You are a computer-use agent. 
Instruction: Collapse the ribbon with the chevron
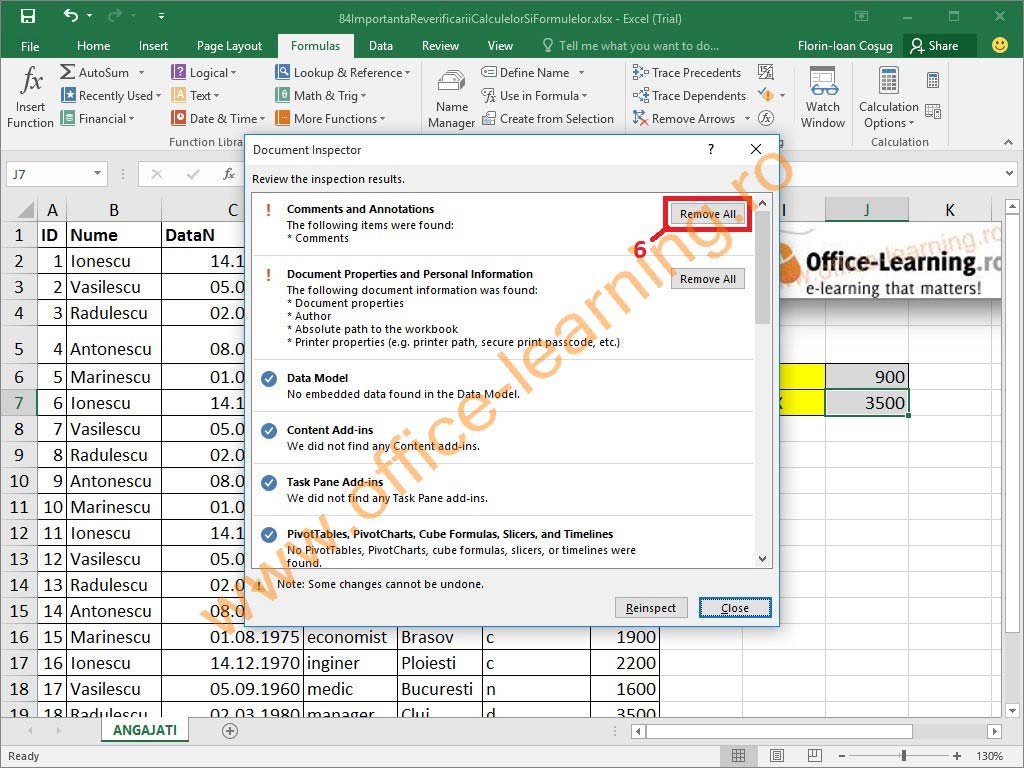point(1008,142)
